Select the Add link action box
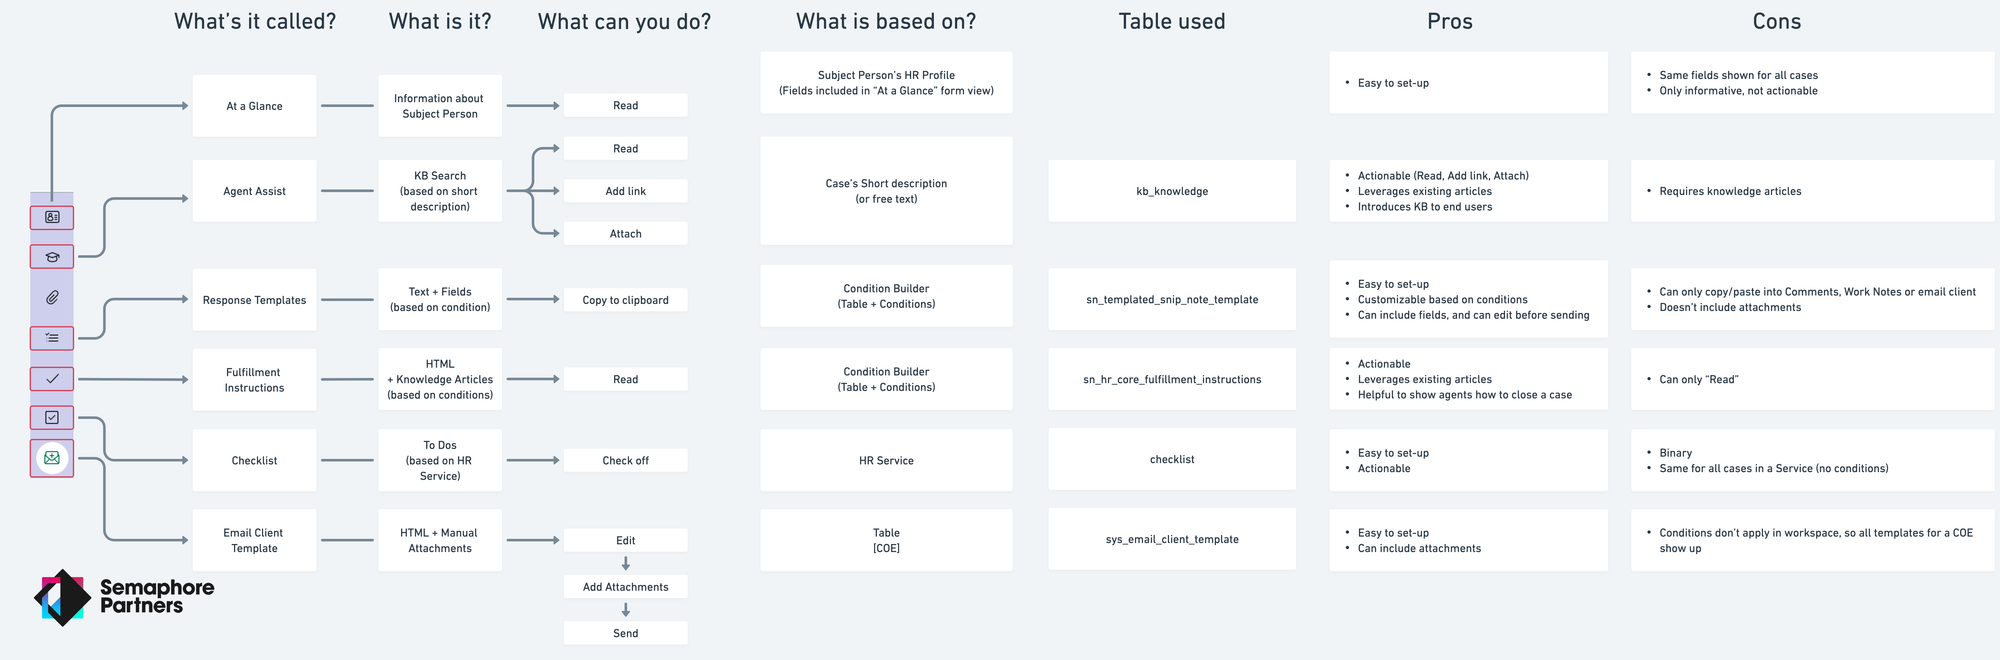The width and height of the screenshot is (2000, 660). tap(626, 191)
